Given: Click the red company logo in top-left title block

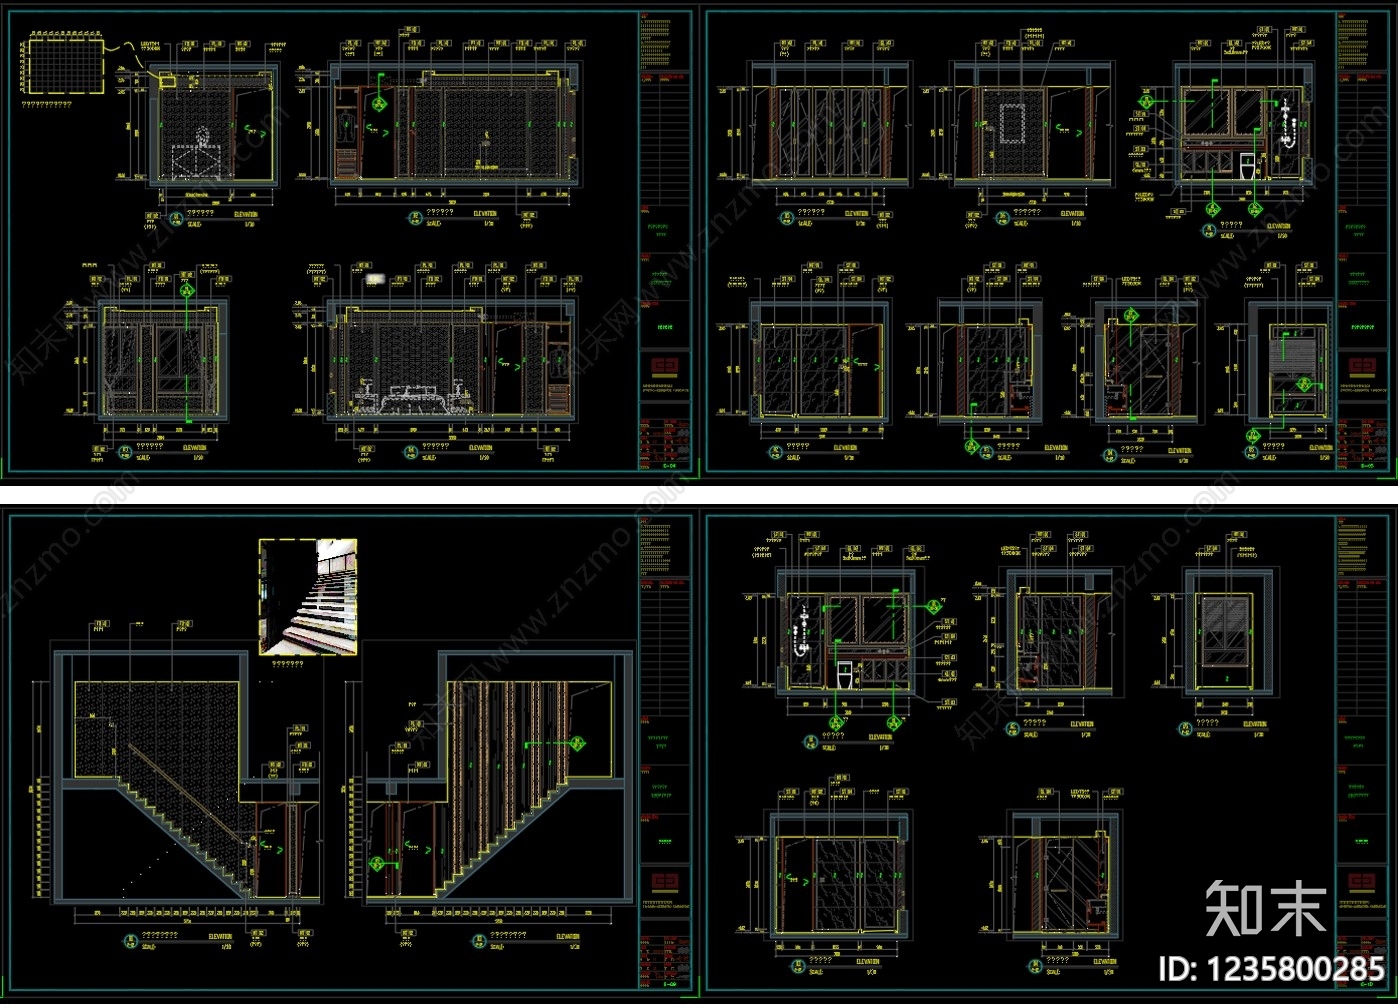Looking at the screenshot, I should (665, 365).
